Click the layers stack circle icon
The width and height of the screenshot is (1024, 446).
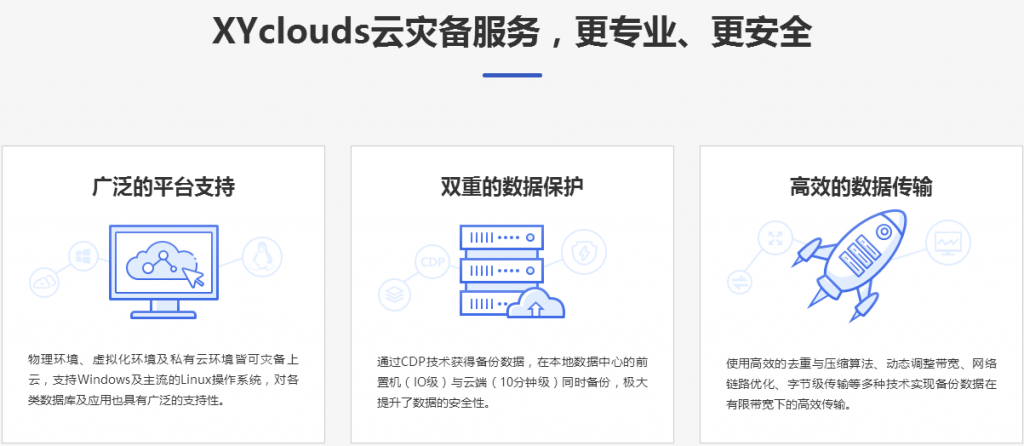click(x=394, y=295)
